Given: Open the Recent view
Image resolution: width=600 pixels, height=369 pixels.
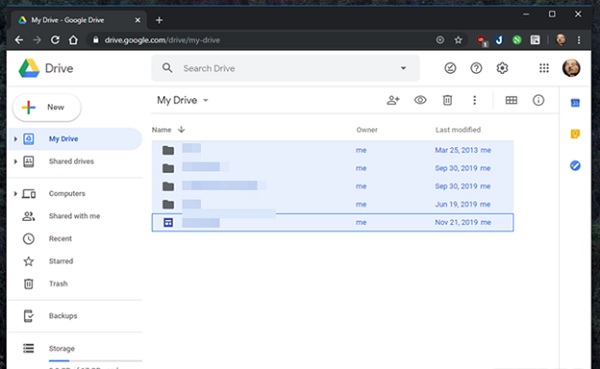Looking at the screenshot, I should [60, 238].
